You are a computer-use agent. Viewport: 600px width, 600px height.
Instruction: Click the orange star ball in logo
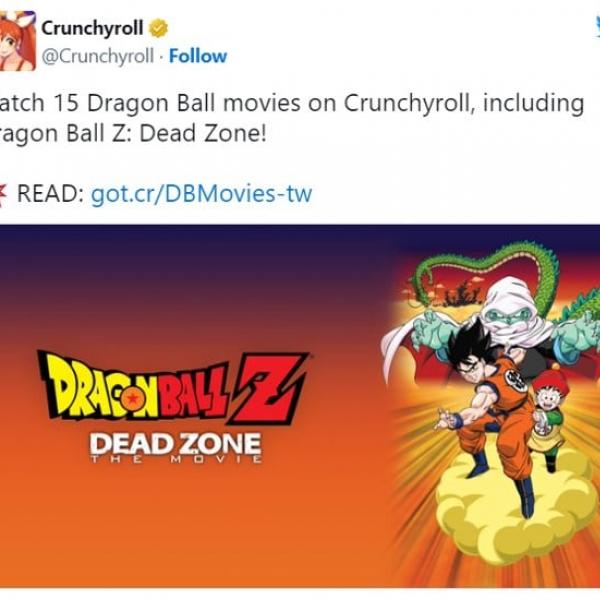coord(132,398)
